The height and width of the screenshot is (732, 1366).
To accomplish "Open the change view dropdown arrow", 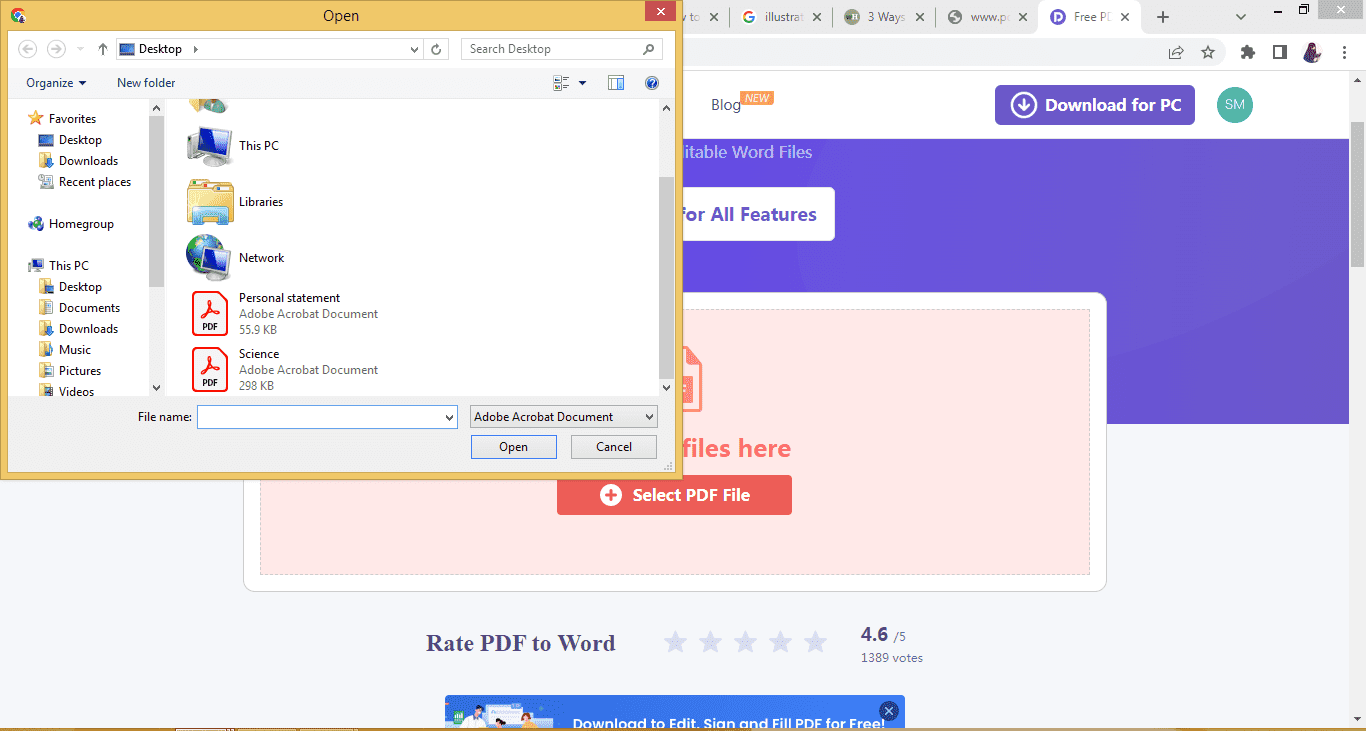I will pos(581,83).
